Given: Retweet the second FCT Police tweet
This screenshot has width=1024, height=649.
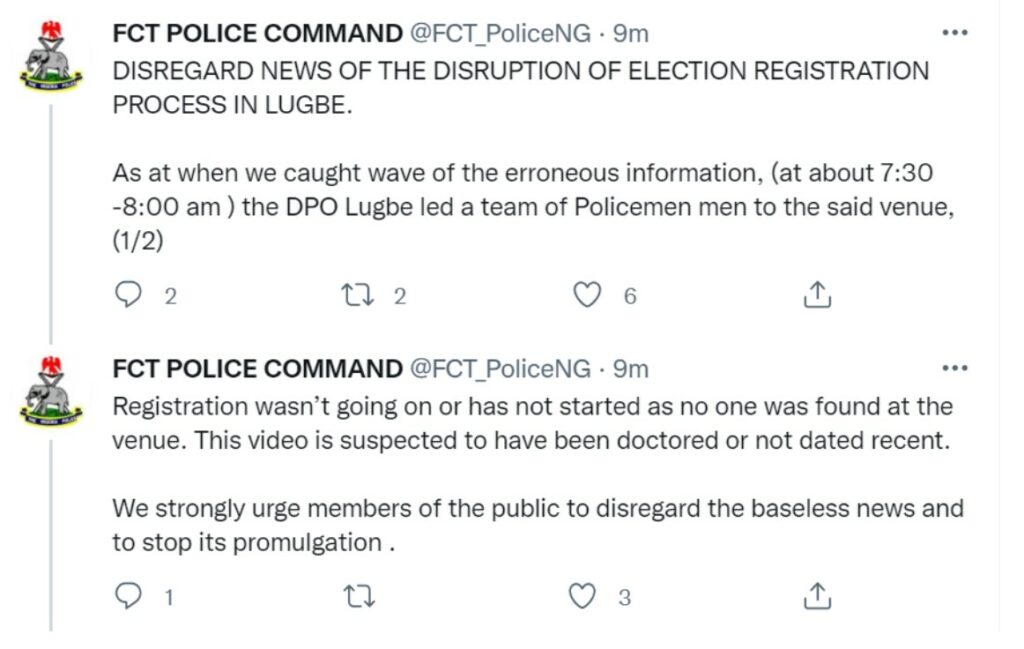Looking at the screenshot, I should 359,596.
